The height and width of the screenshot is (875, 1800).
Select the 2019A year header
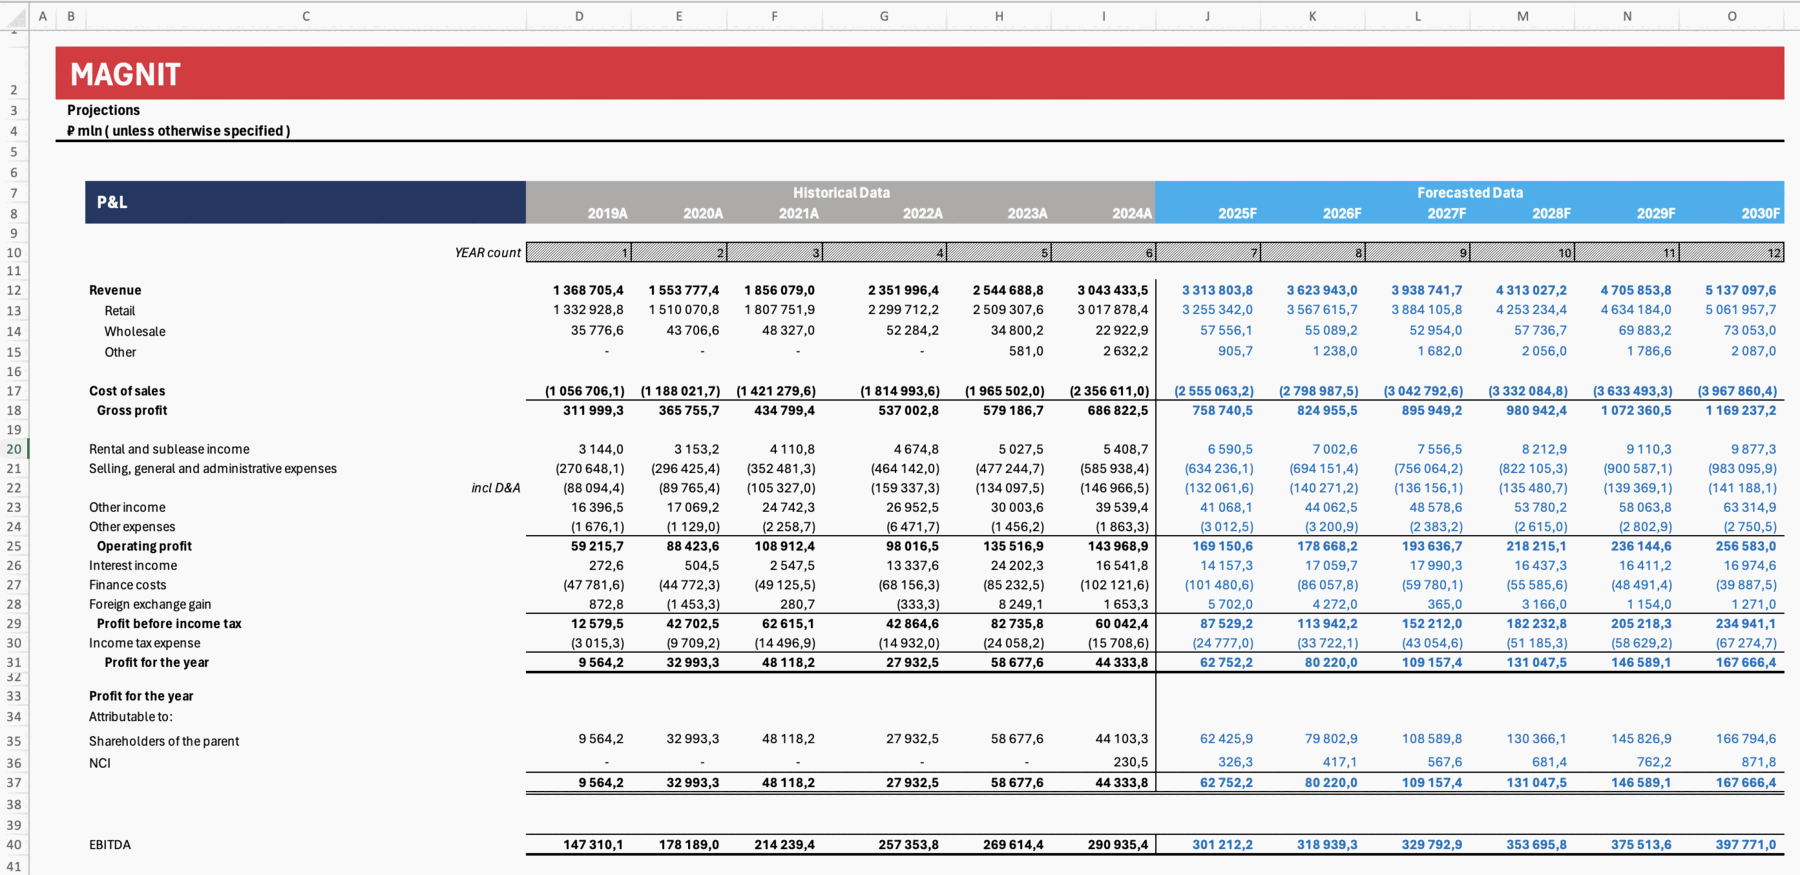607,213
